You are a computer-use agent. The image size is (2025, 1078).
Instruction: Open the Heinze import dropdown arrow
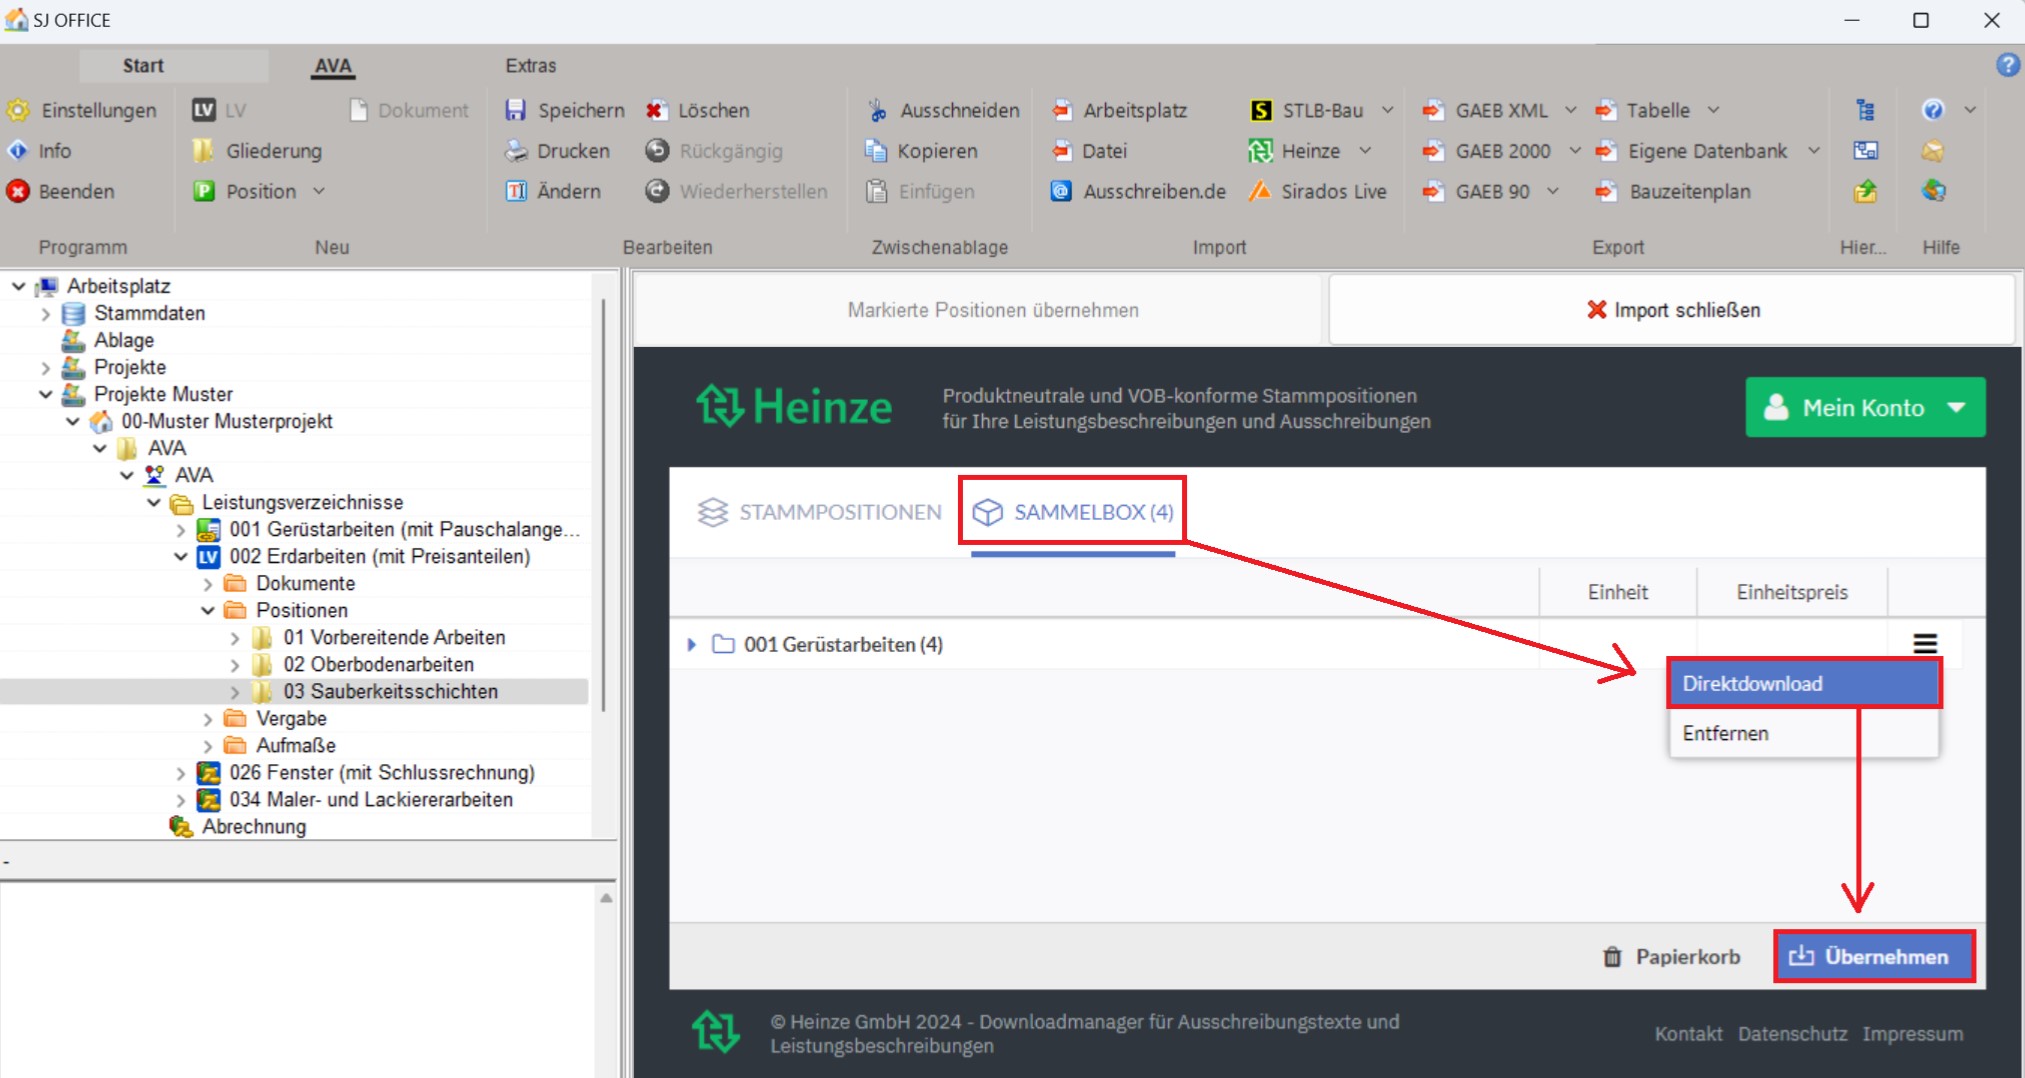click(x=1365, y=151)
